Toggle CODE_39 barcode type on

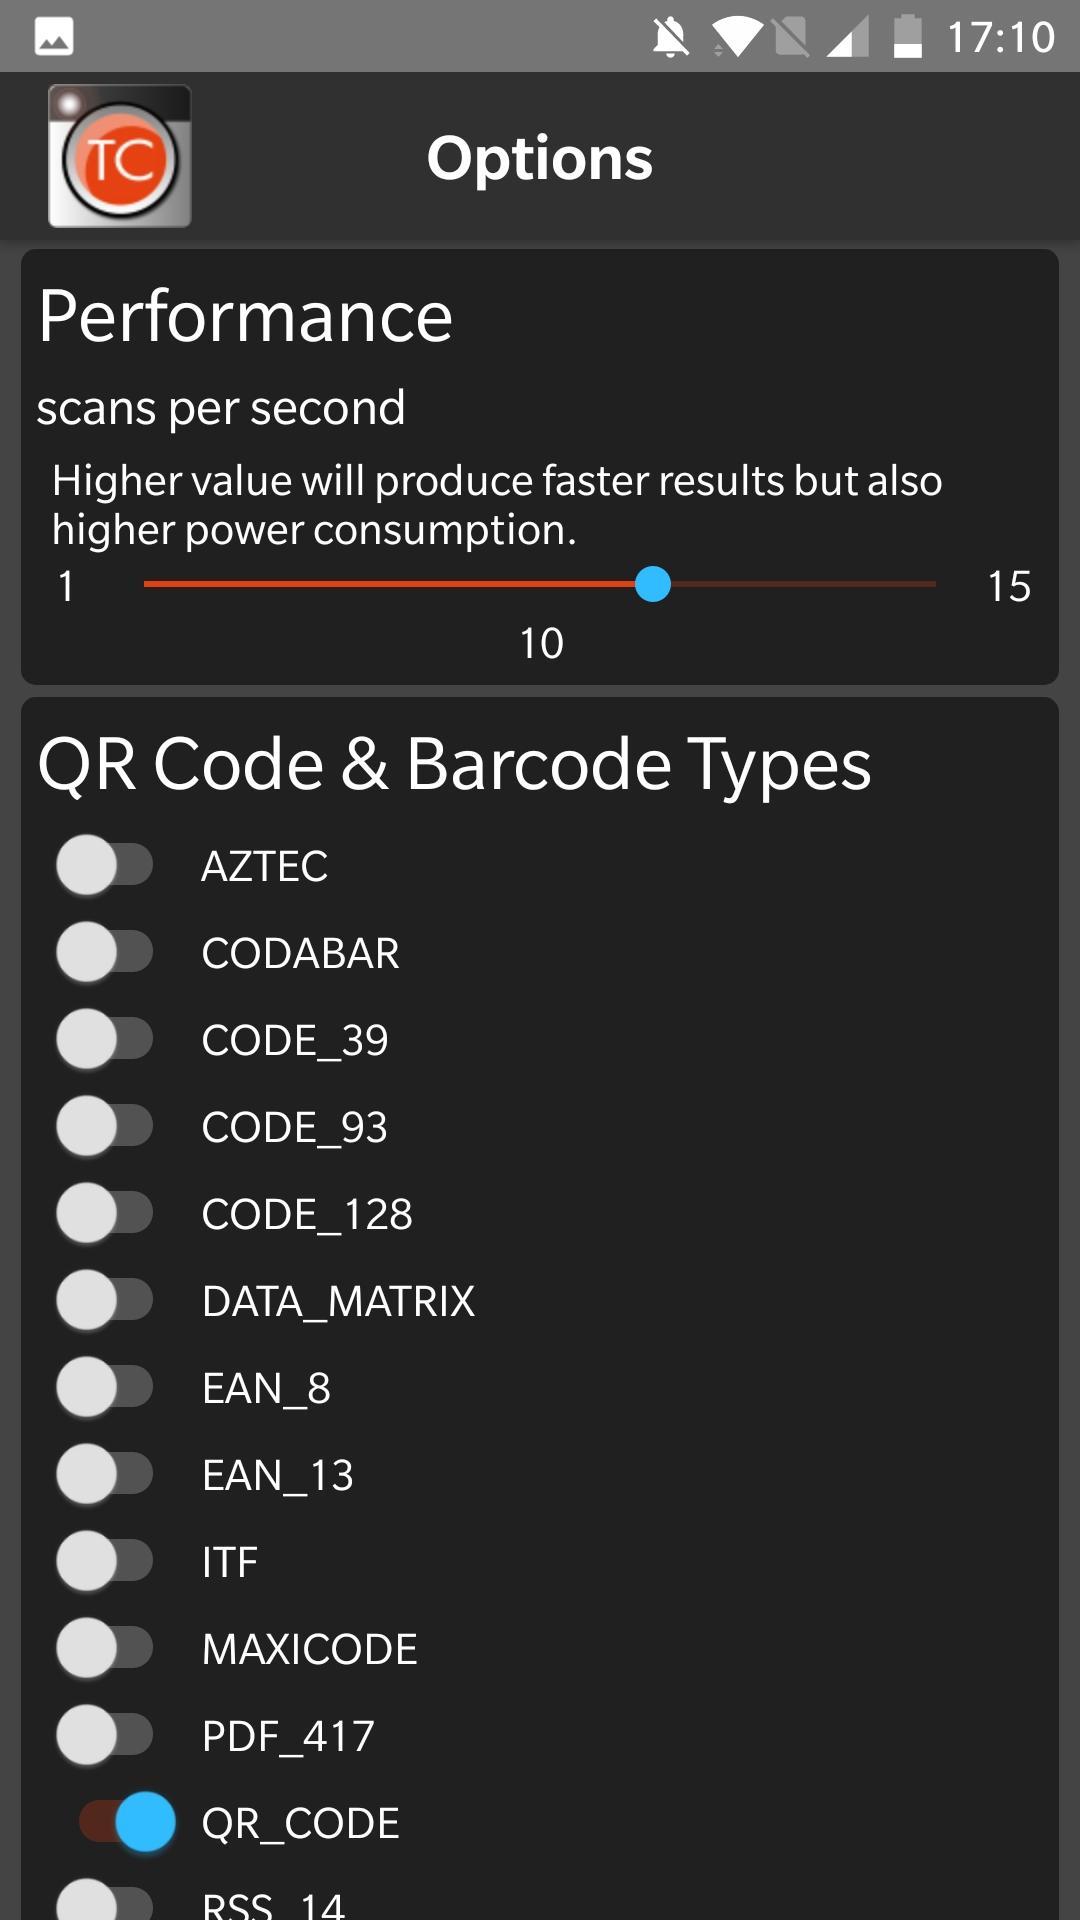[105, 1039]
